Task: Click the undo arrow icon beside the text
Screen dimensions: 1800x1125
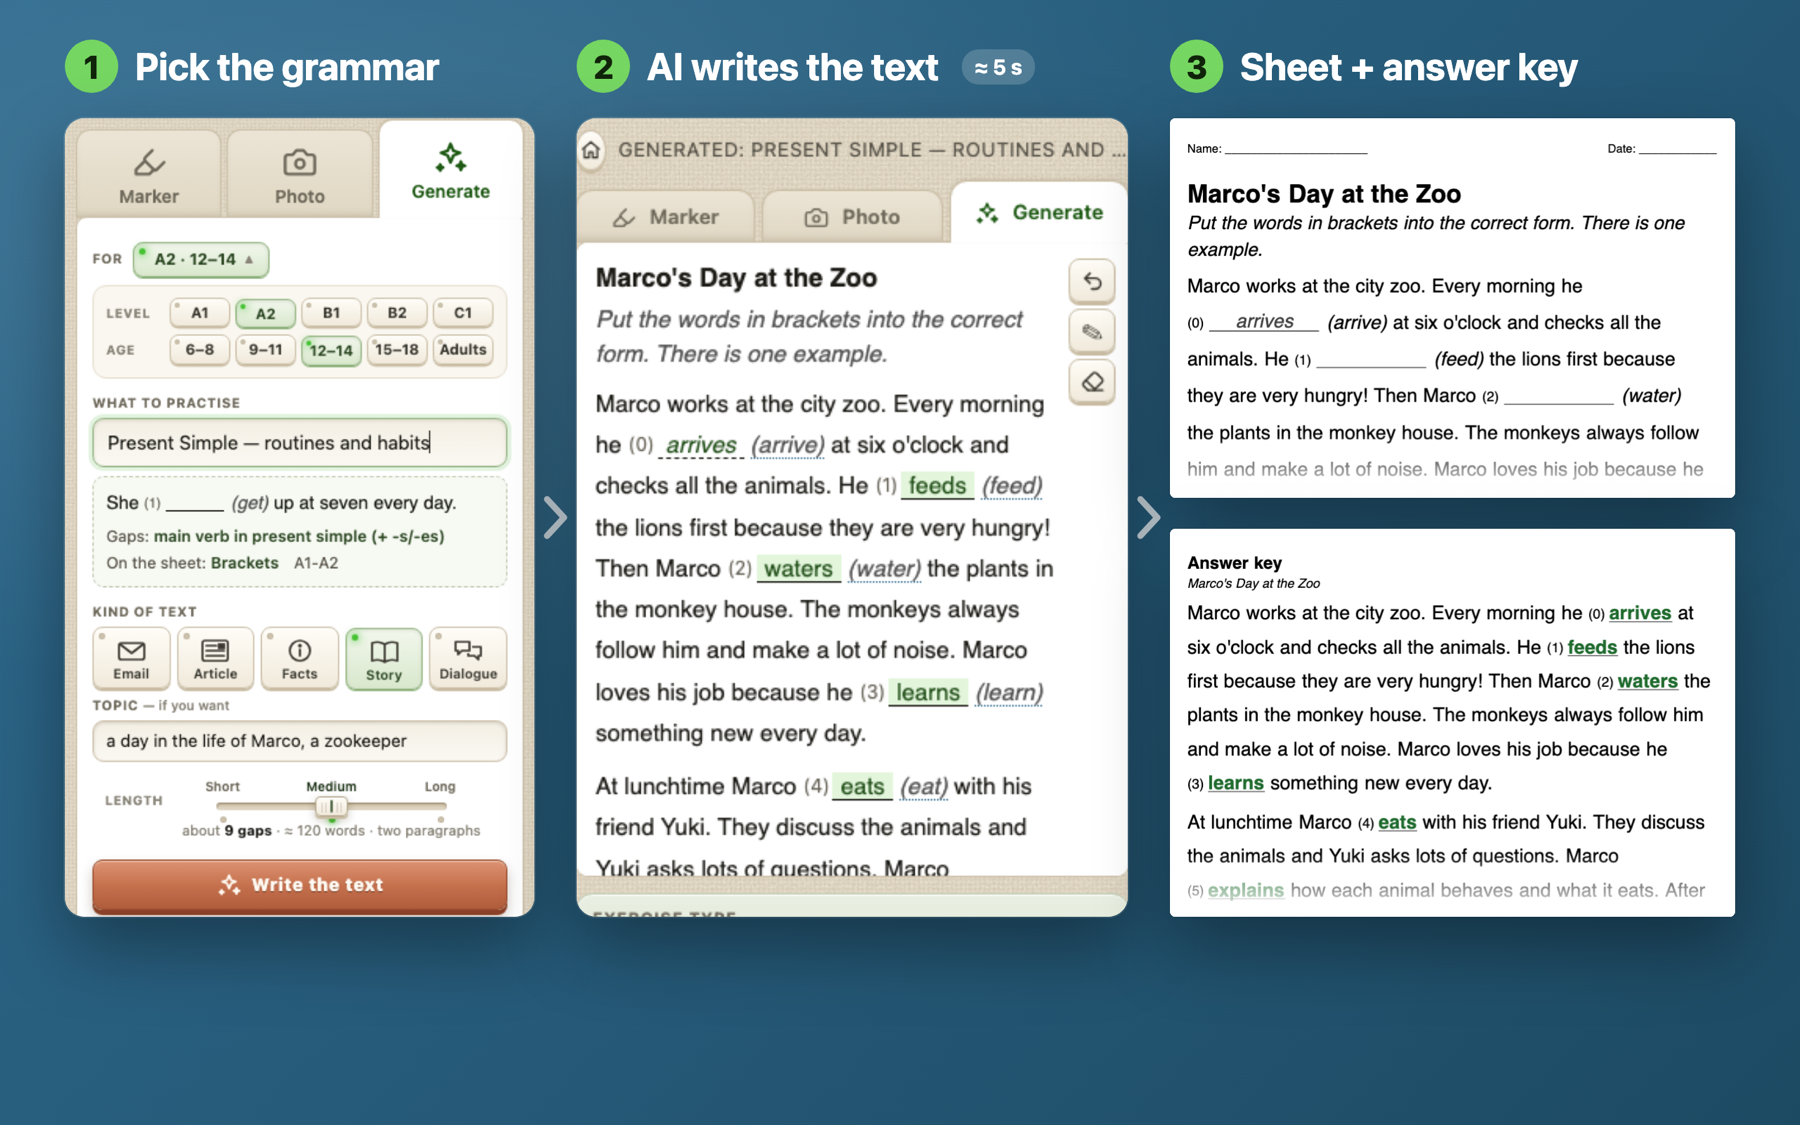Action: click(x=1092, y=282)
